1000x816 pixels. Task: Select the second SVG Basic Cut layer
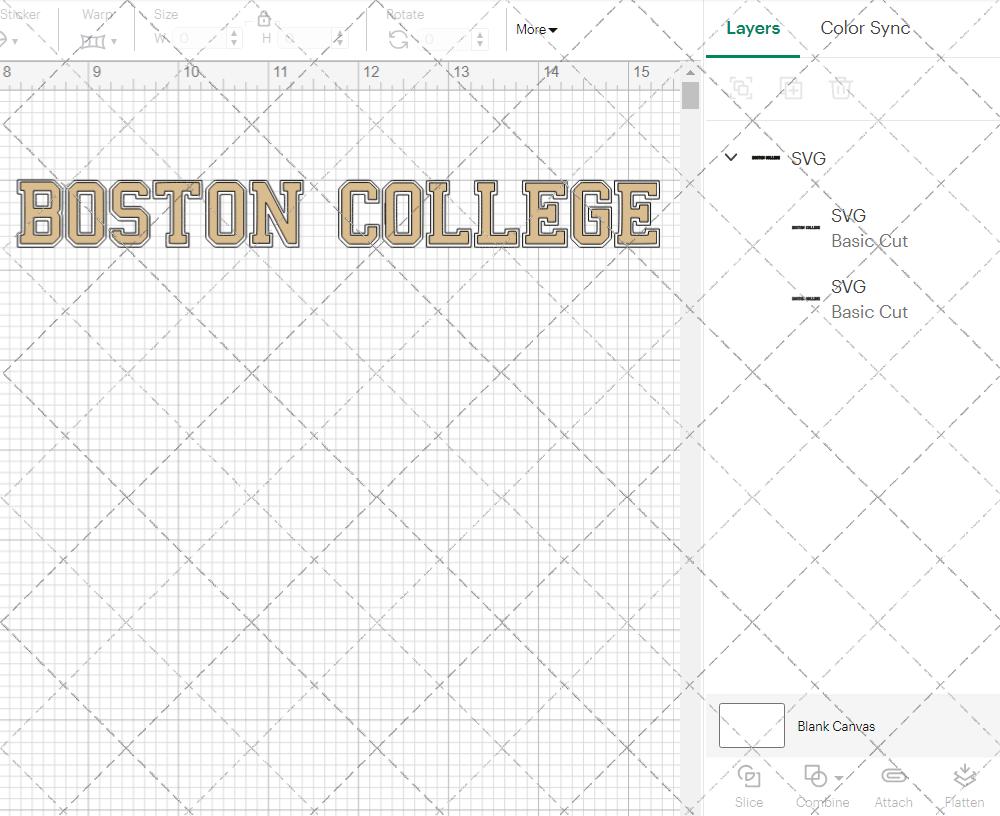[x=868, y=299]
